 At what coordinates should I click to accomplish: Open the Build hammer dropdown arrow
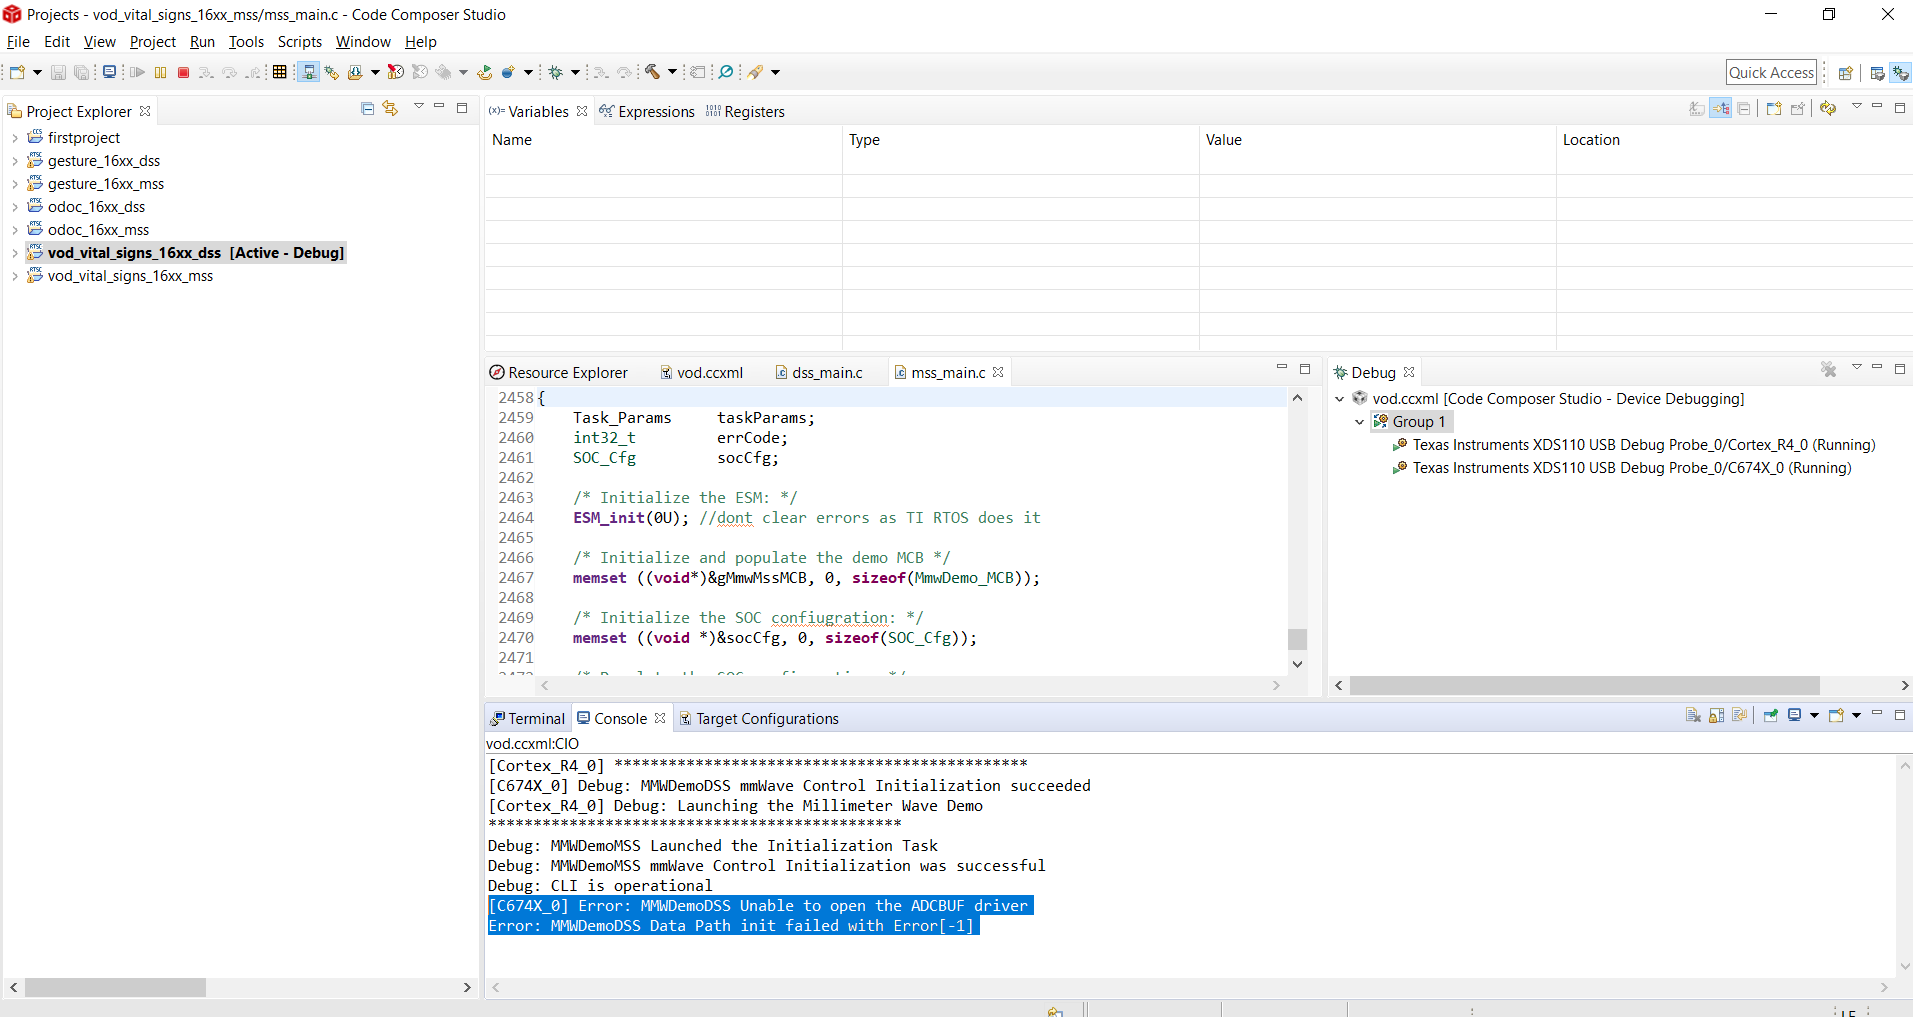point(672,72)
